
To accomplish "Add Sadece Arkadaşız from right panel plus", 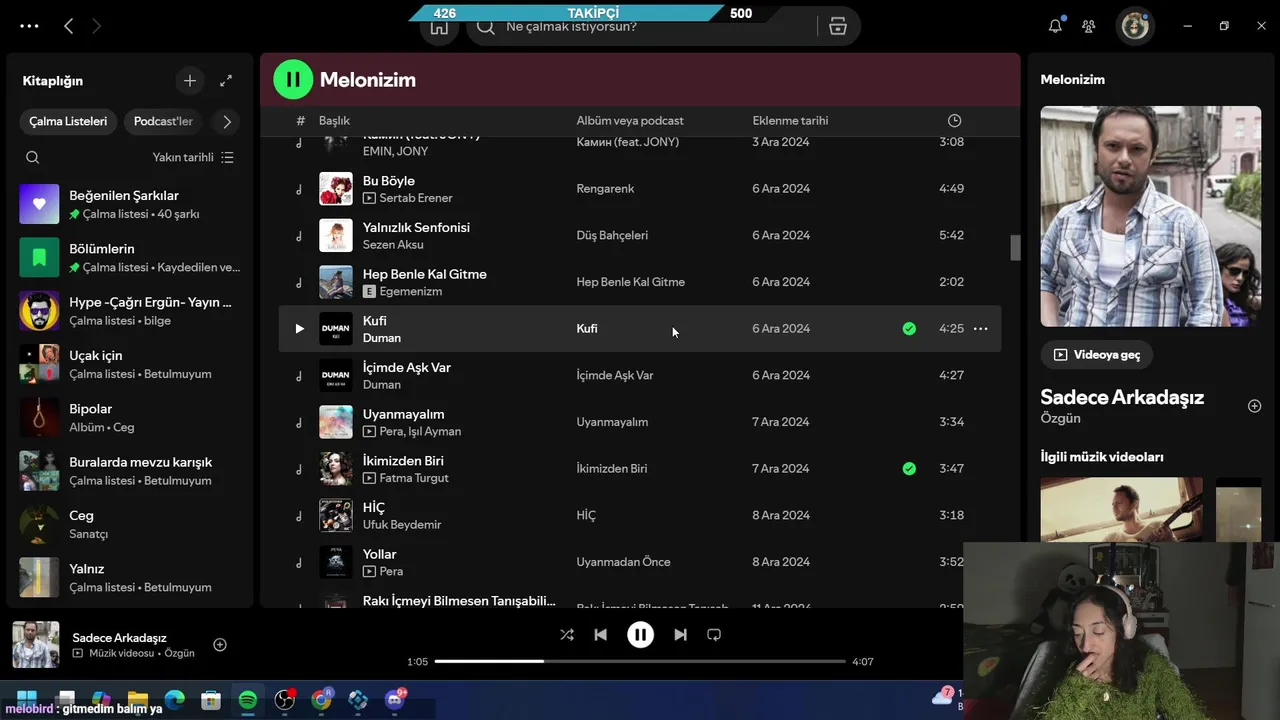I will point(1255,406).
